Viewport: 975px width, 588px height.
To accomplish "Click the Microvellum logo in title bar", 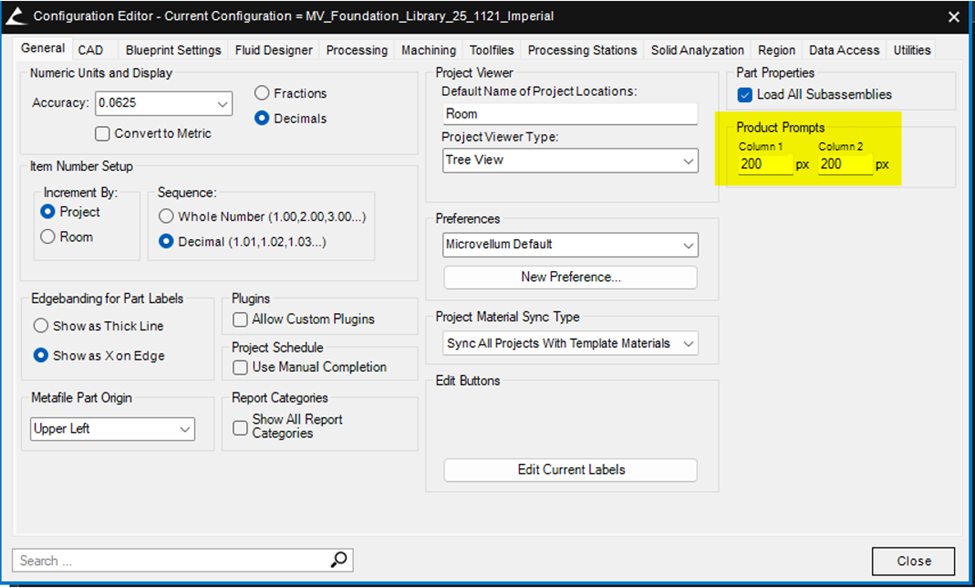I will [x=15, y=16].
